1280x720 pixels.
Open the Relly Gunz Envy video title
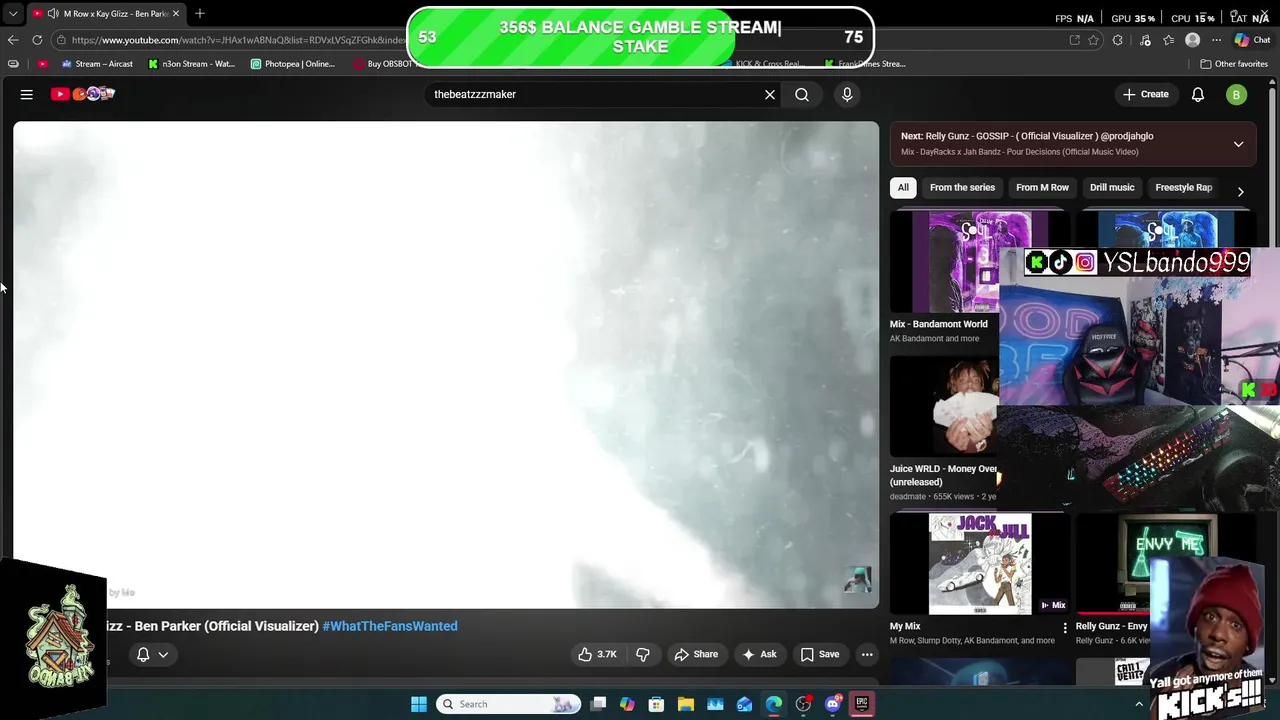[x=1111, y=626]
